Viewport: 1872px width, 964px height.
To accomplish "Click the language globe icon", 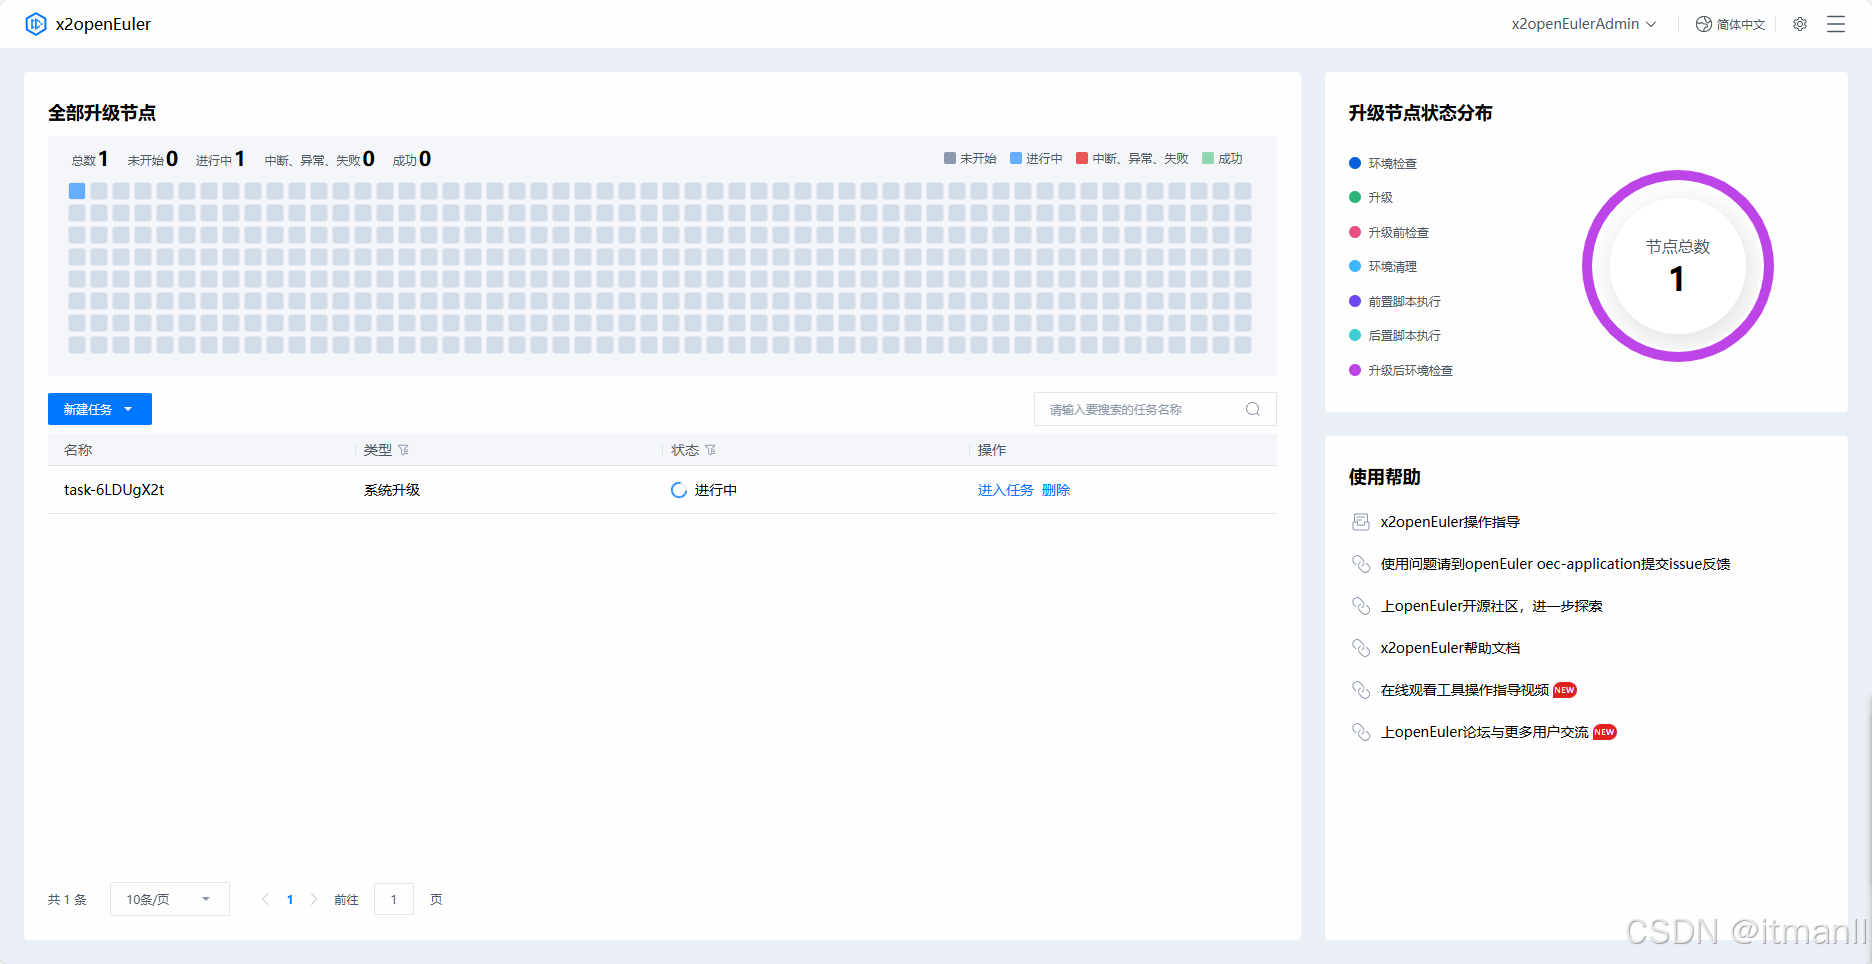I will [1704, 24].
